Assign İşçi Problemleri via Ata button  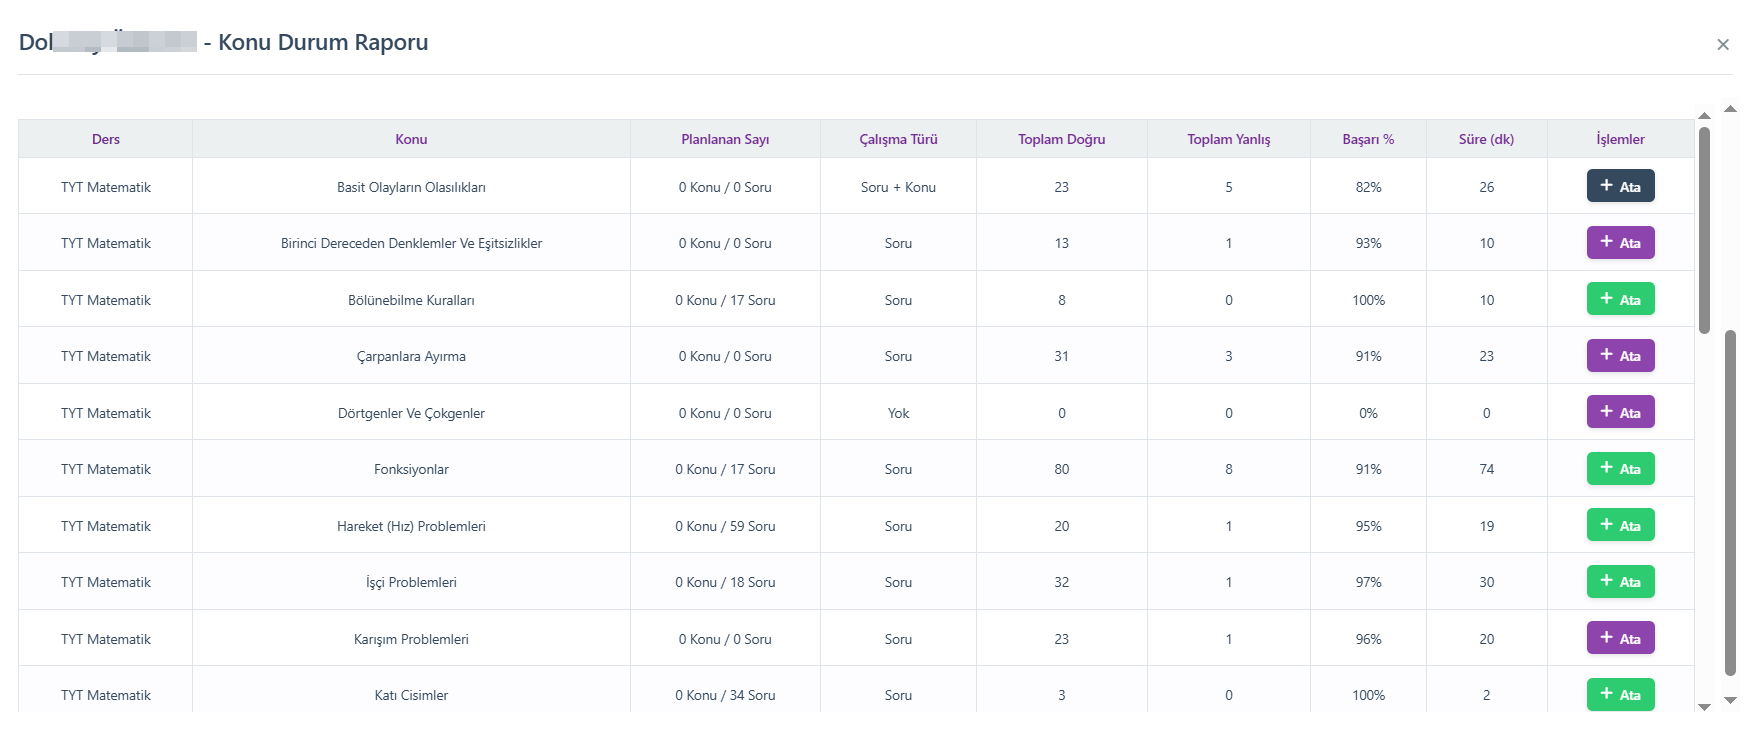pyautogui.click(x=1620, y=582)
